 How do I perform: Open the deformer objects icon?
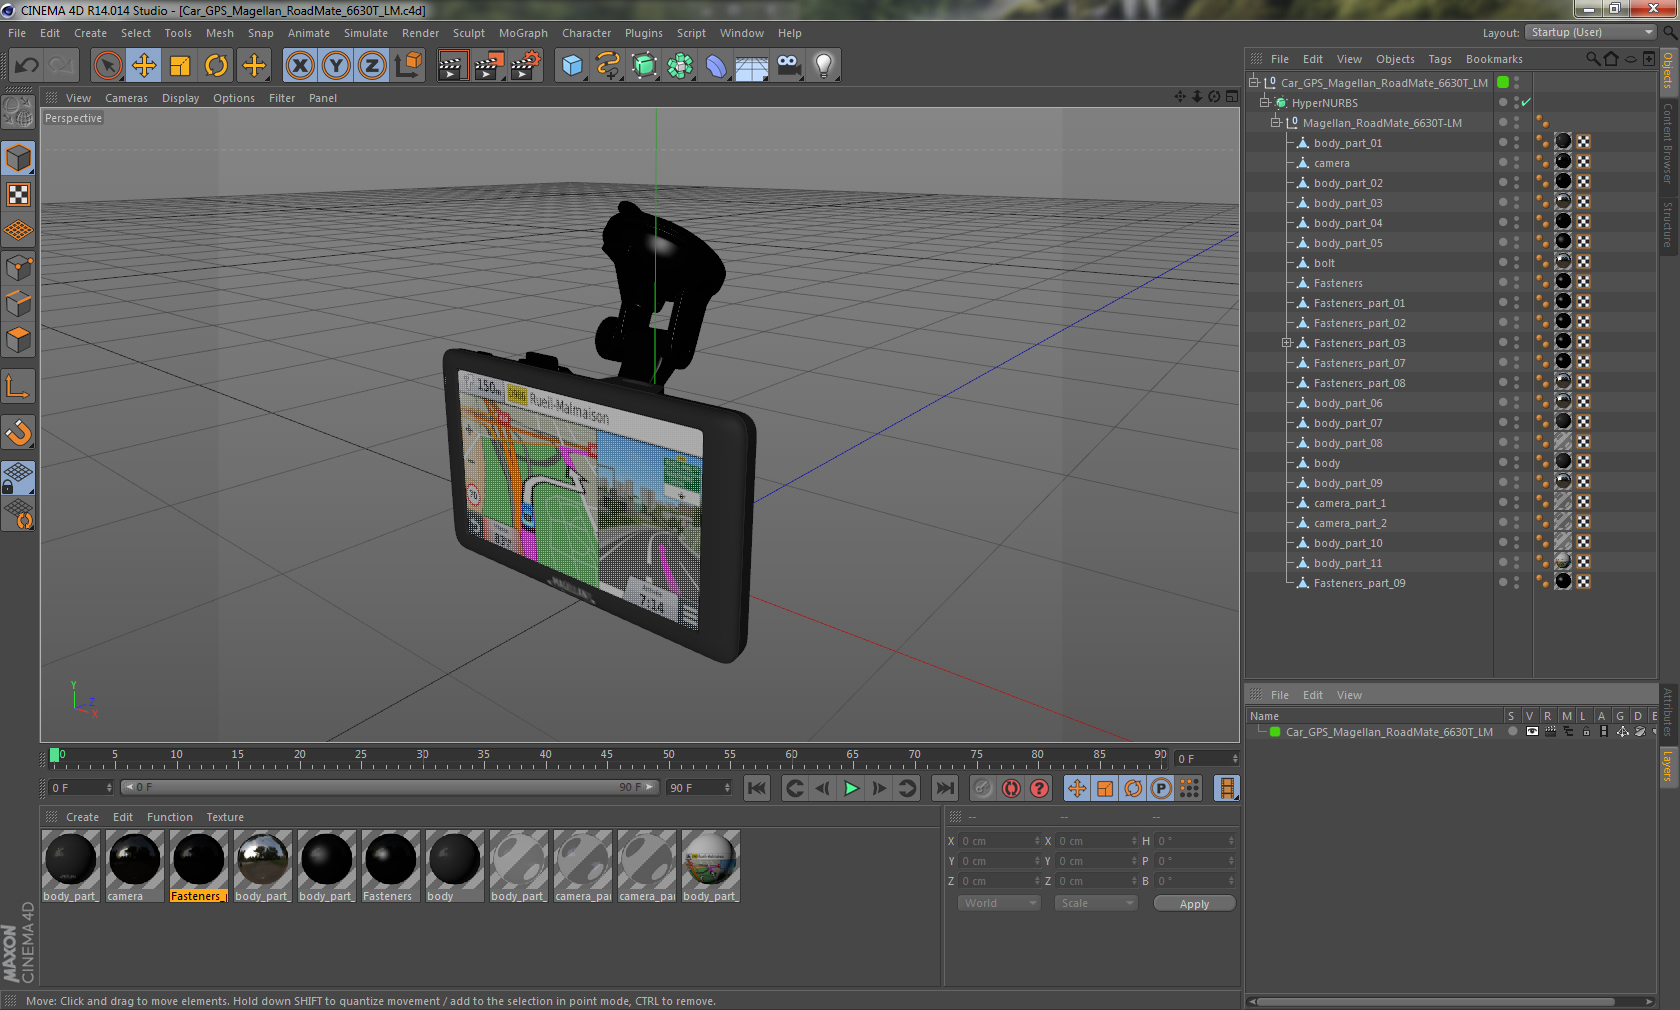point(716,66)
